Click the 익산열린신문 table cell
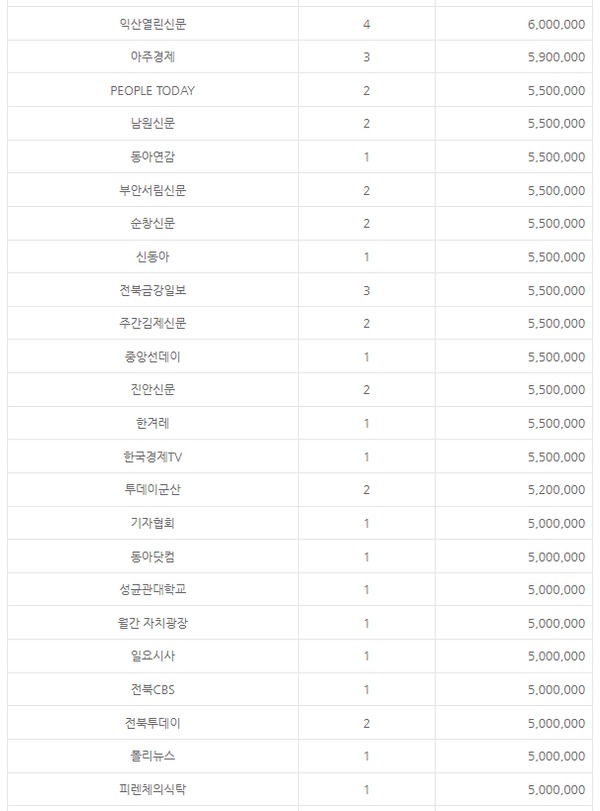600x811 pixels. pos(152,24)
